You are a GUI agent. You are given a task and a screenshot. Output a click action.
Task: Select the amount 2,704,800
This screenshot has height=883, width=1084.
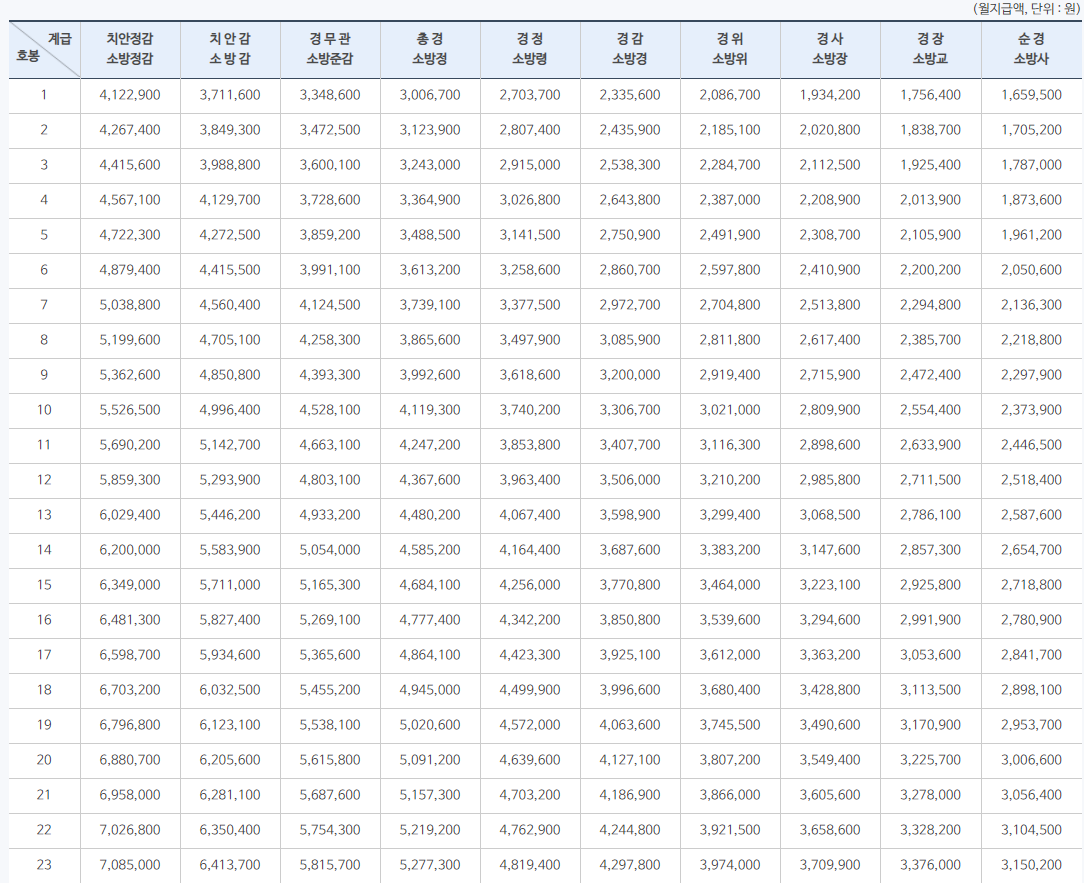pos(730,305)
